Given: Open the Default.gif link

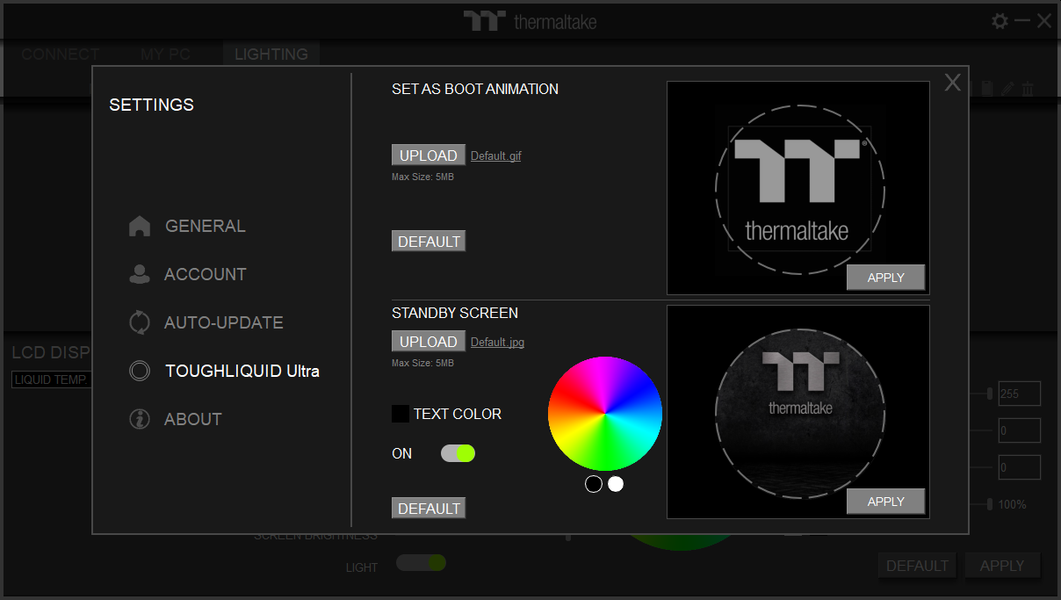Looking at the screenshot, I should (496, 156).
